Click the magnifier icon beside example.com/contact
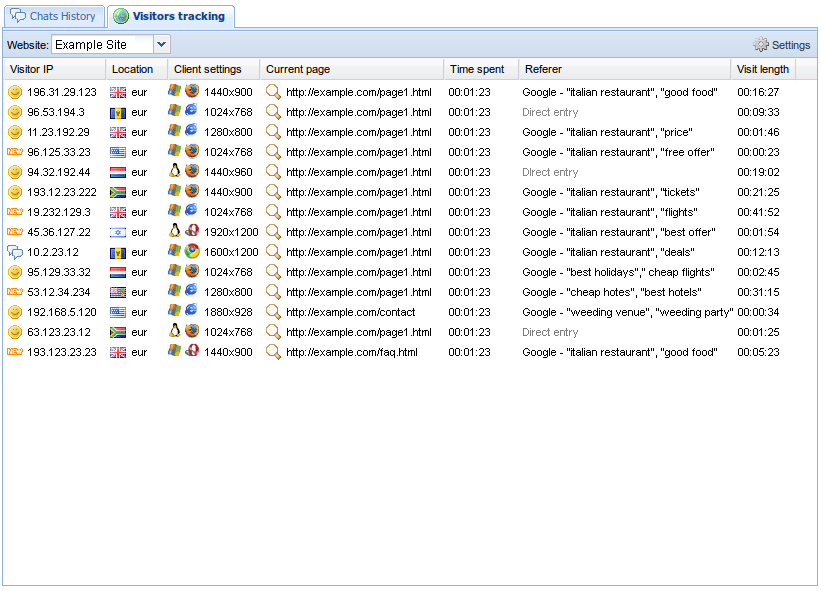 273,312
